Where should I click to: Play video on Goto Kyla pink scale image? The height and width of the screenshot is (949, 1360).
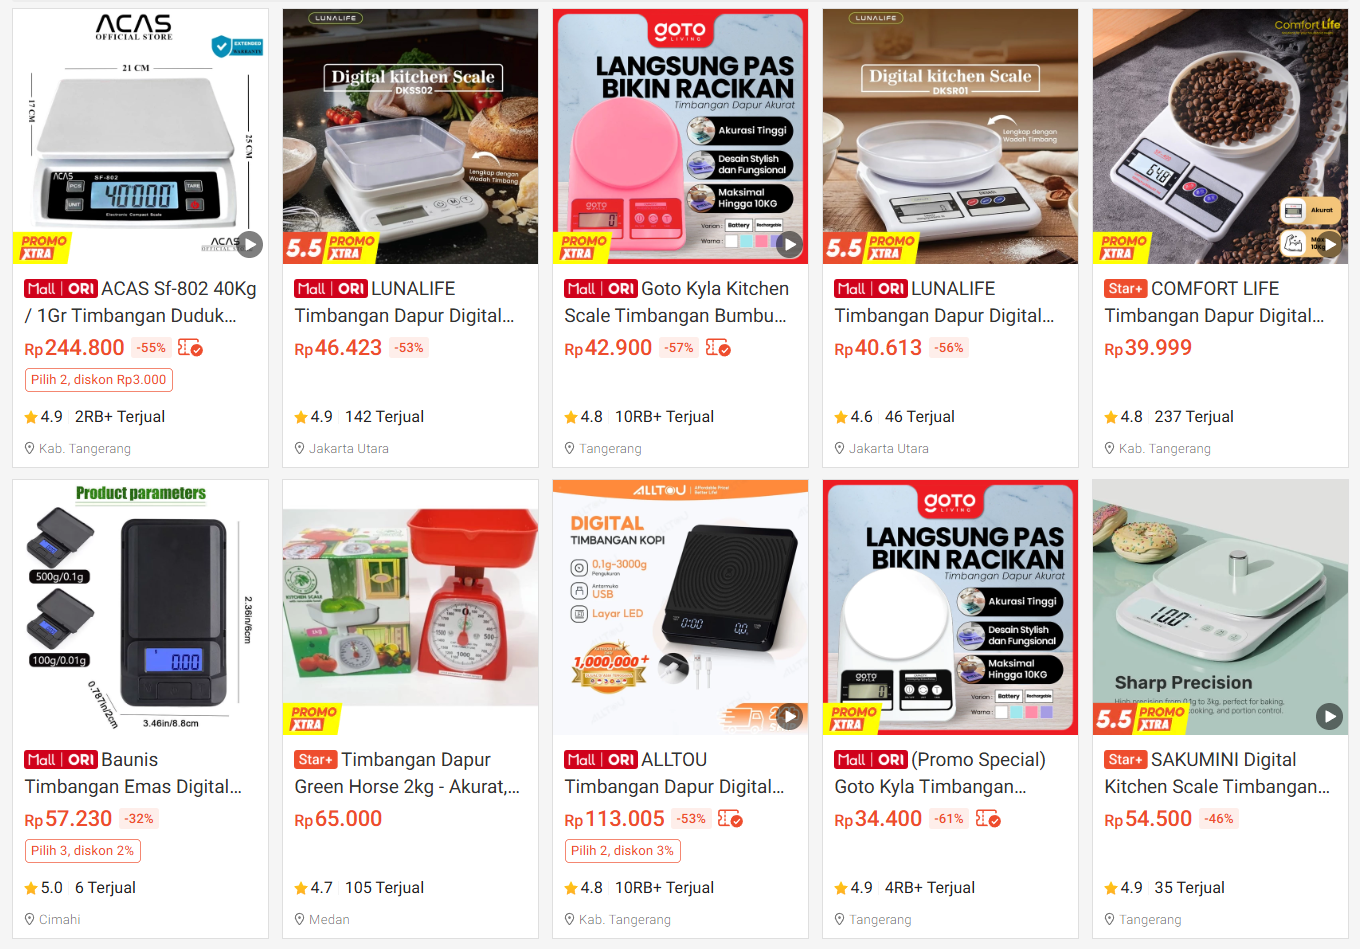pyautogui.click(x=790, y=244)
